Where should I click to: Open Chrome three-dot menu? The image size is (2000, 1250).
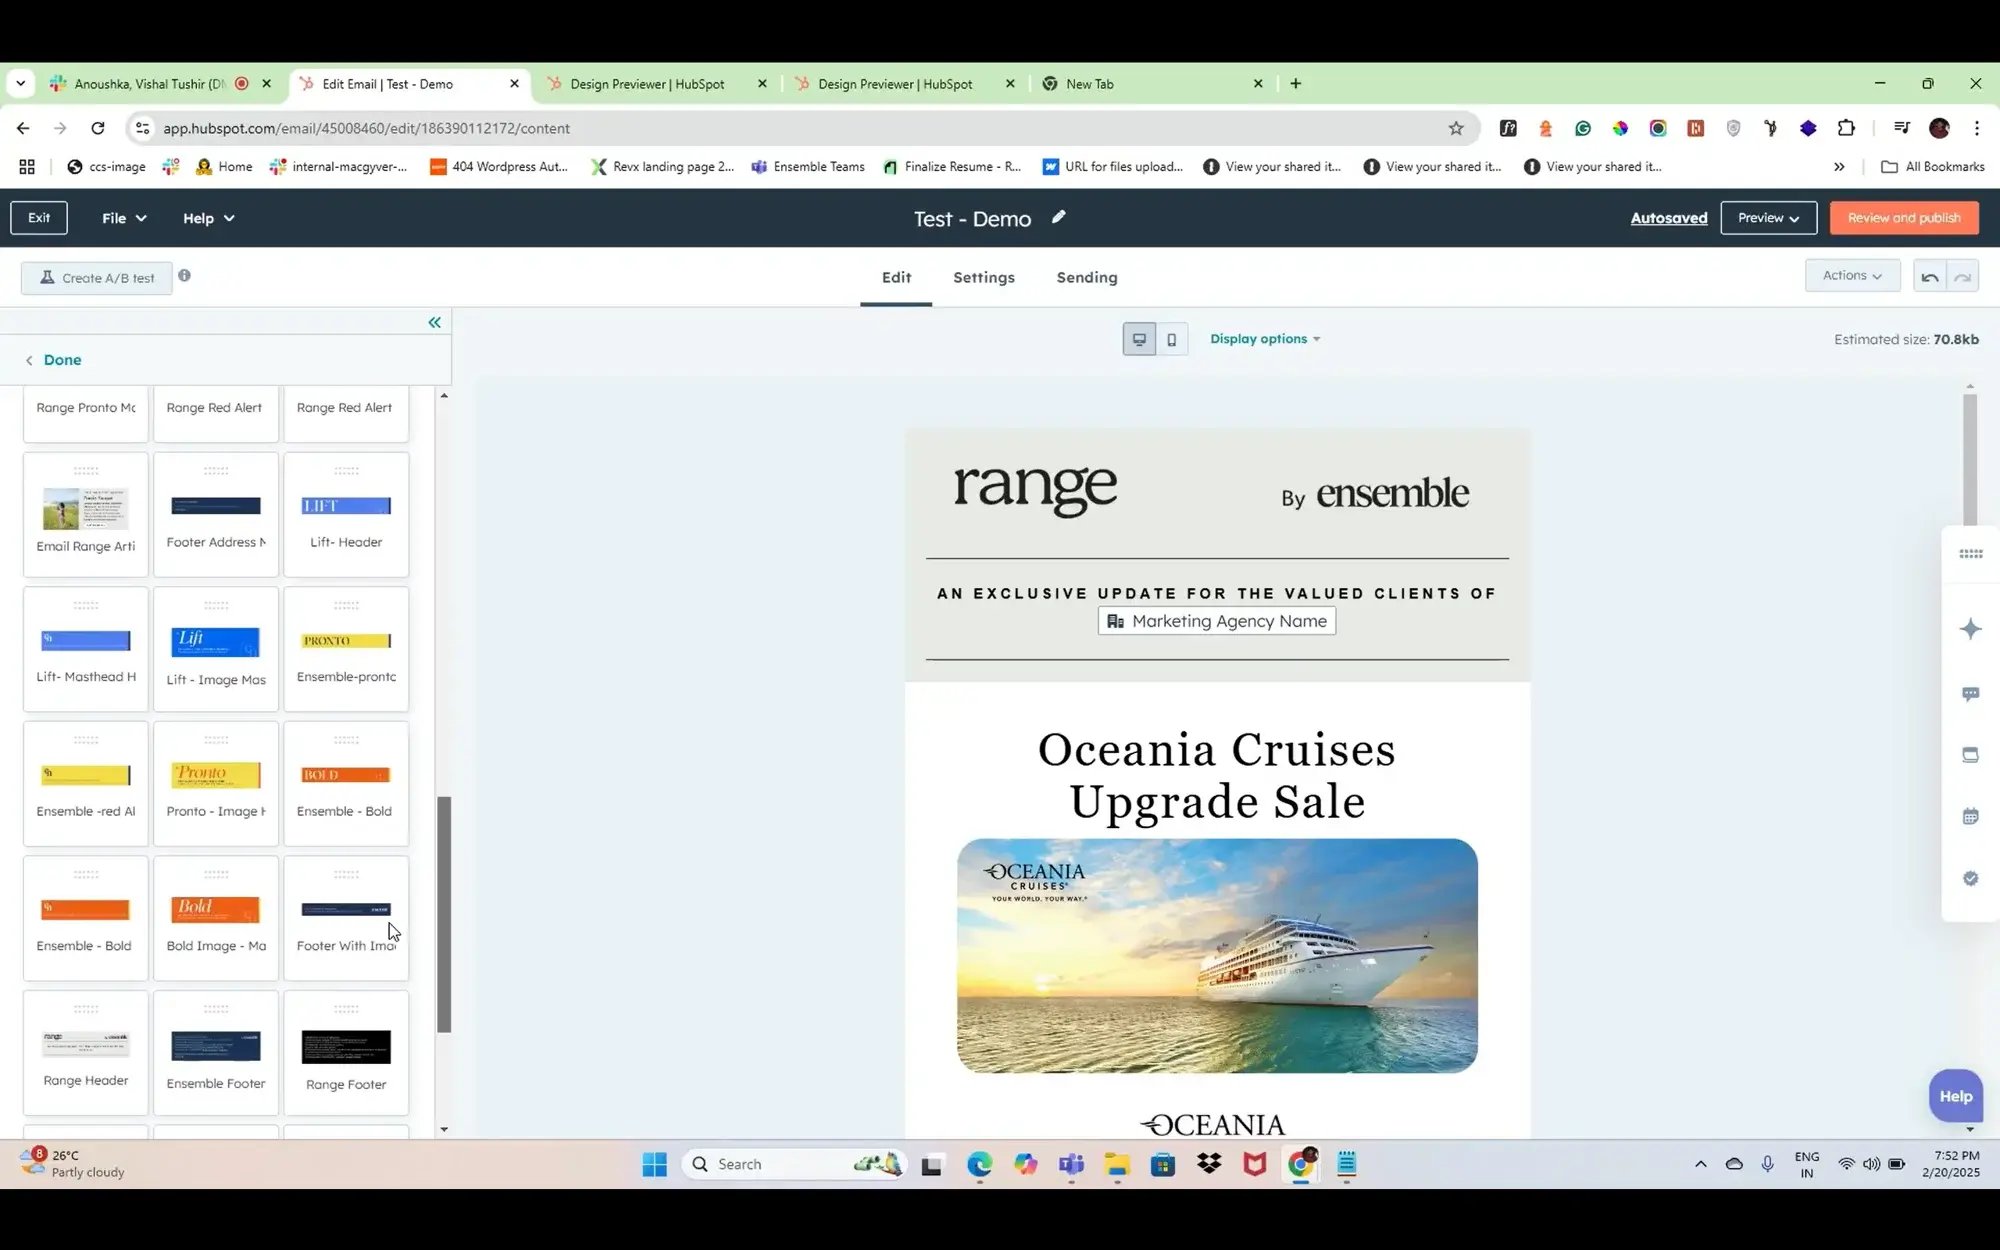click(x=1976, y=128)
